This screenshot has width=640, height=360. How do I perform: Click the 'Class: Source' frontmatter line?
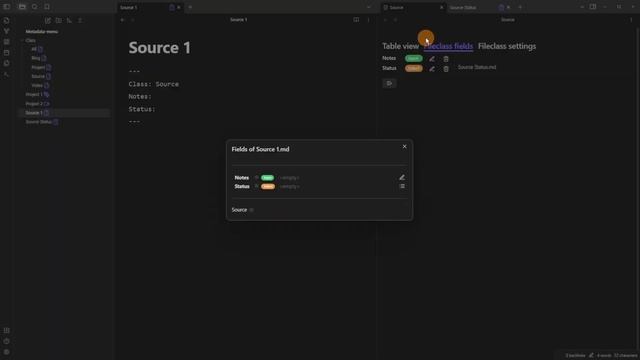tap(153, 84)
